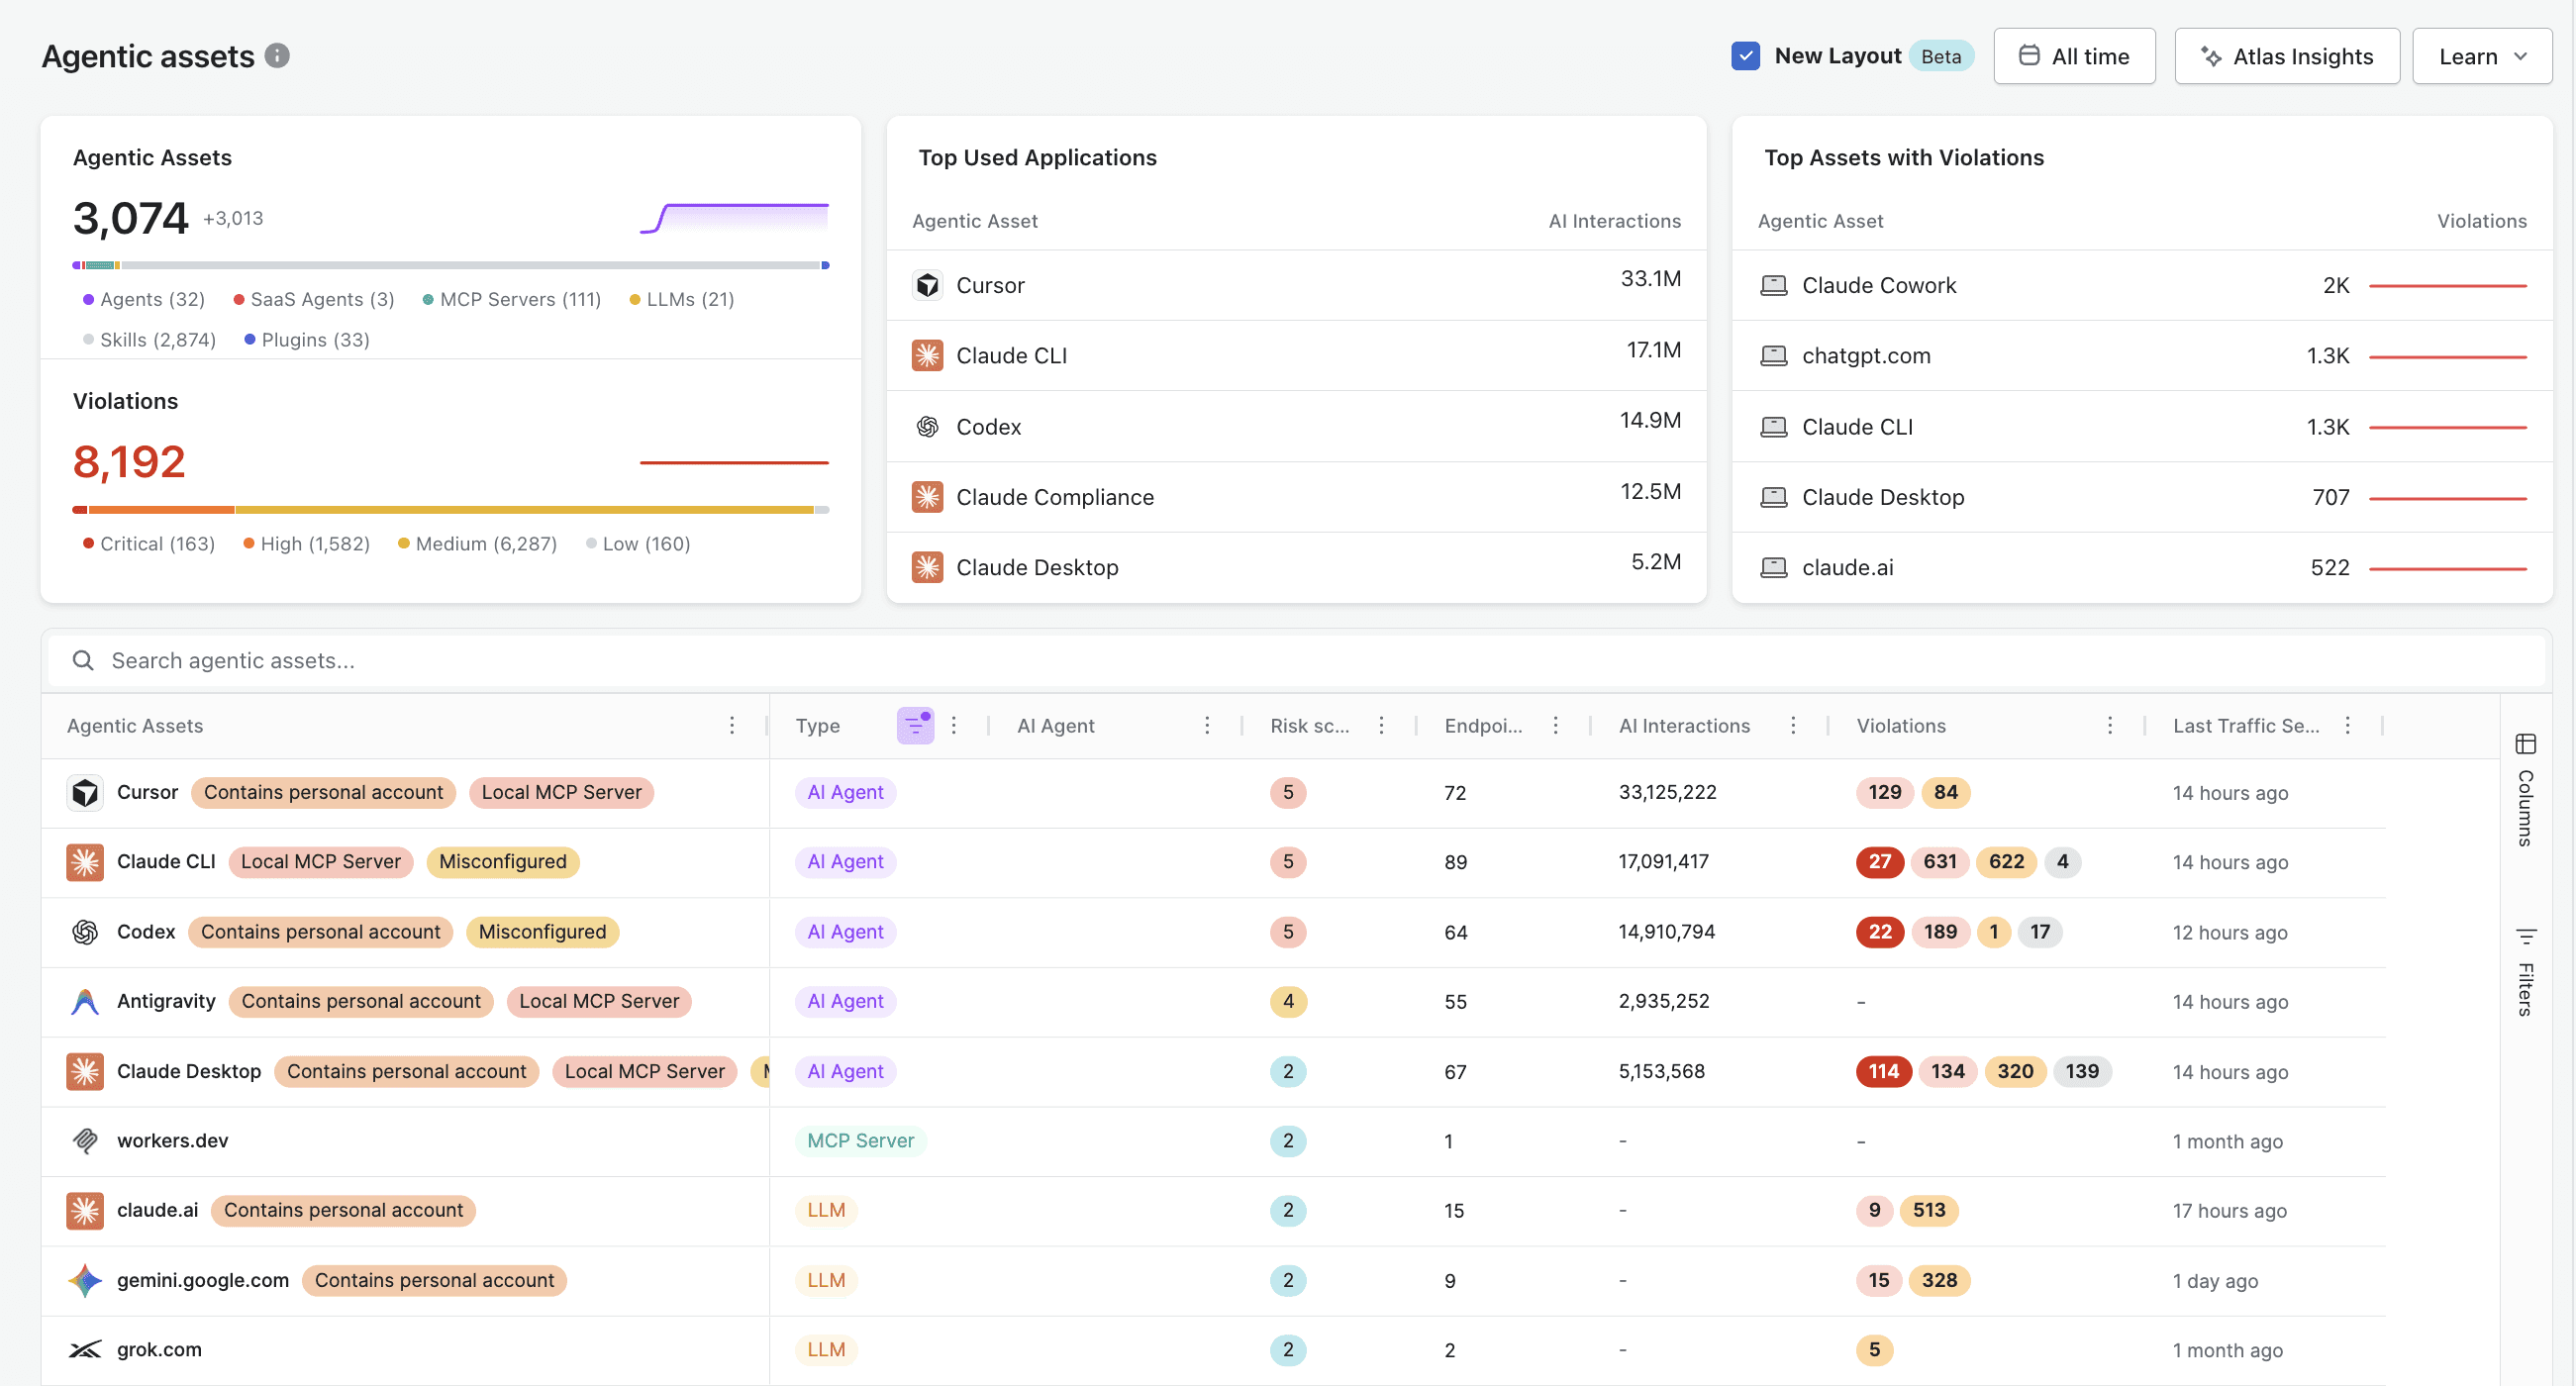Click the claude.ai icon in the table
The width and height of the screenshot is (2576, 1386).
click(x=85, y=1210)
